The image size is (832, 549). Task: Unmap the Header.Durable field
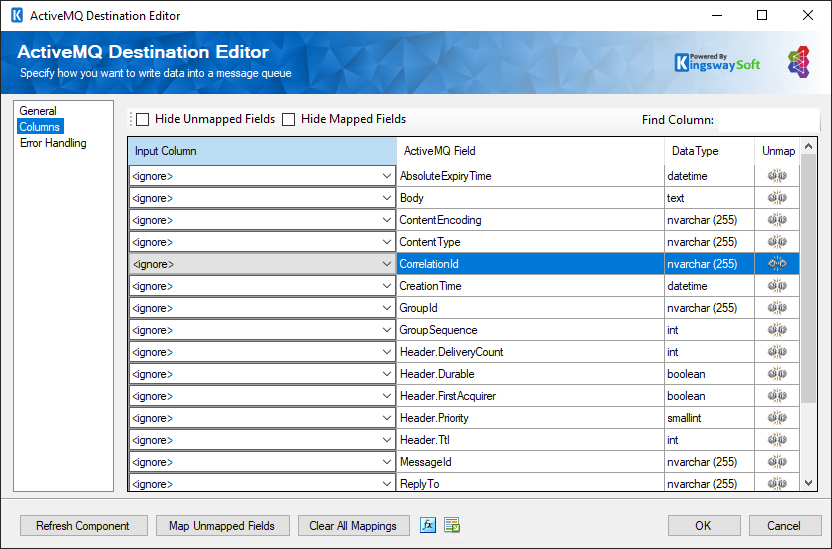pyautogui.click(x=777, y=374)
